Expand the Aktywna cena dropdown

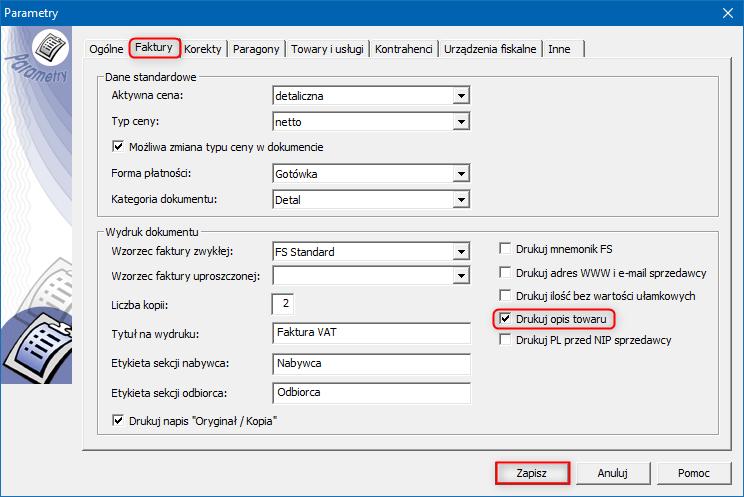(461, 97)
